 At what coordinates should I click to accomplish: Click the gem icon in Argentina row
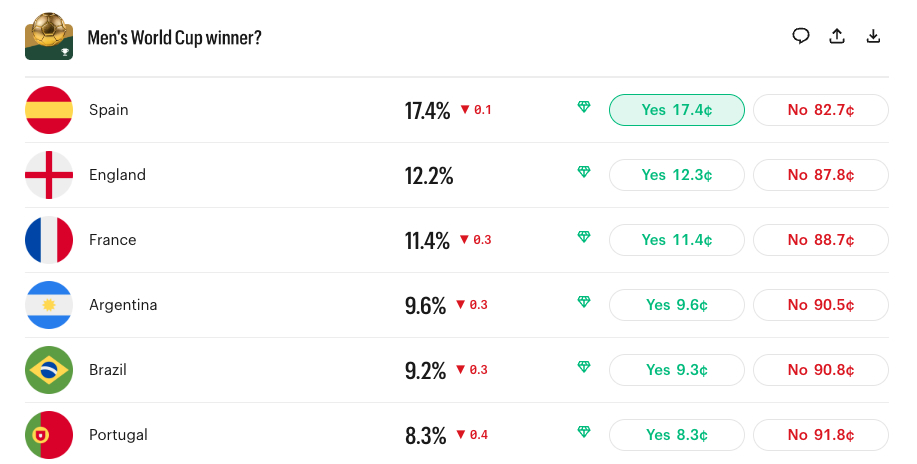point(584,302)
